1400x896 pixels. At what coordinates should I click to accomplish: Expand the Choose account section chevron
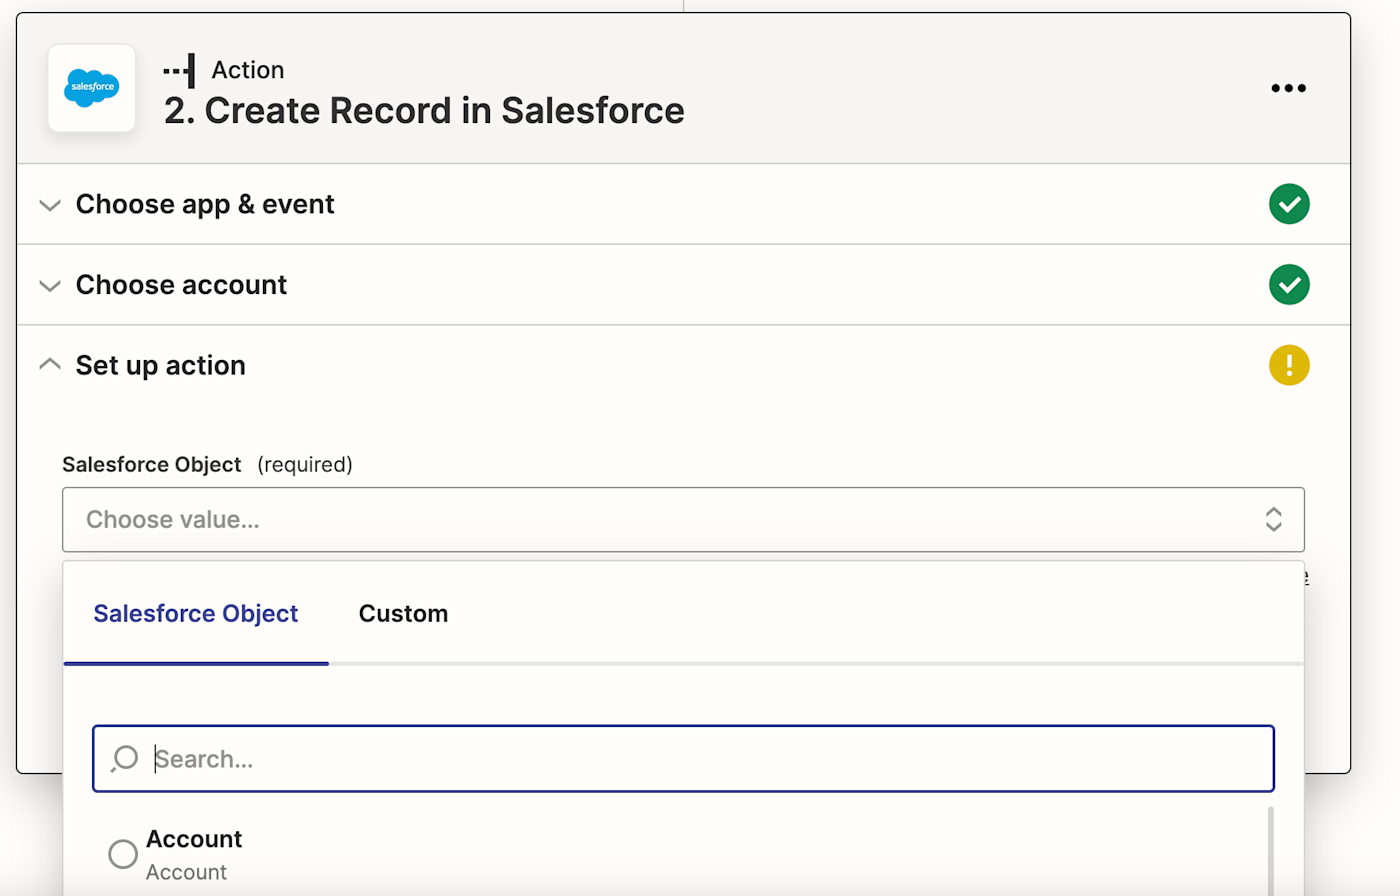click(49, 286)
